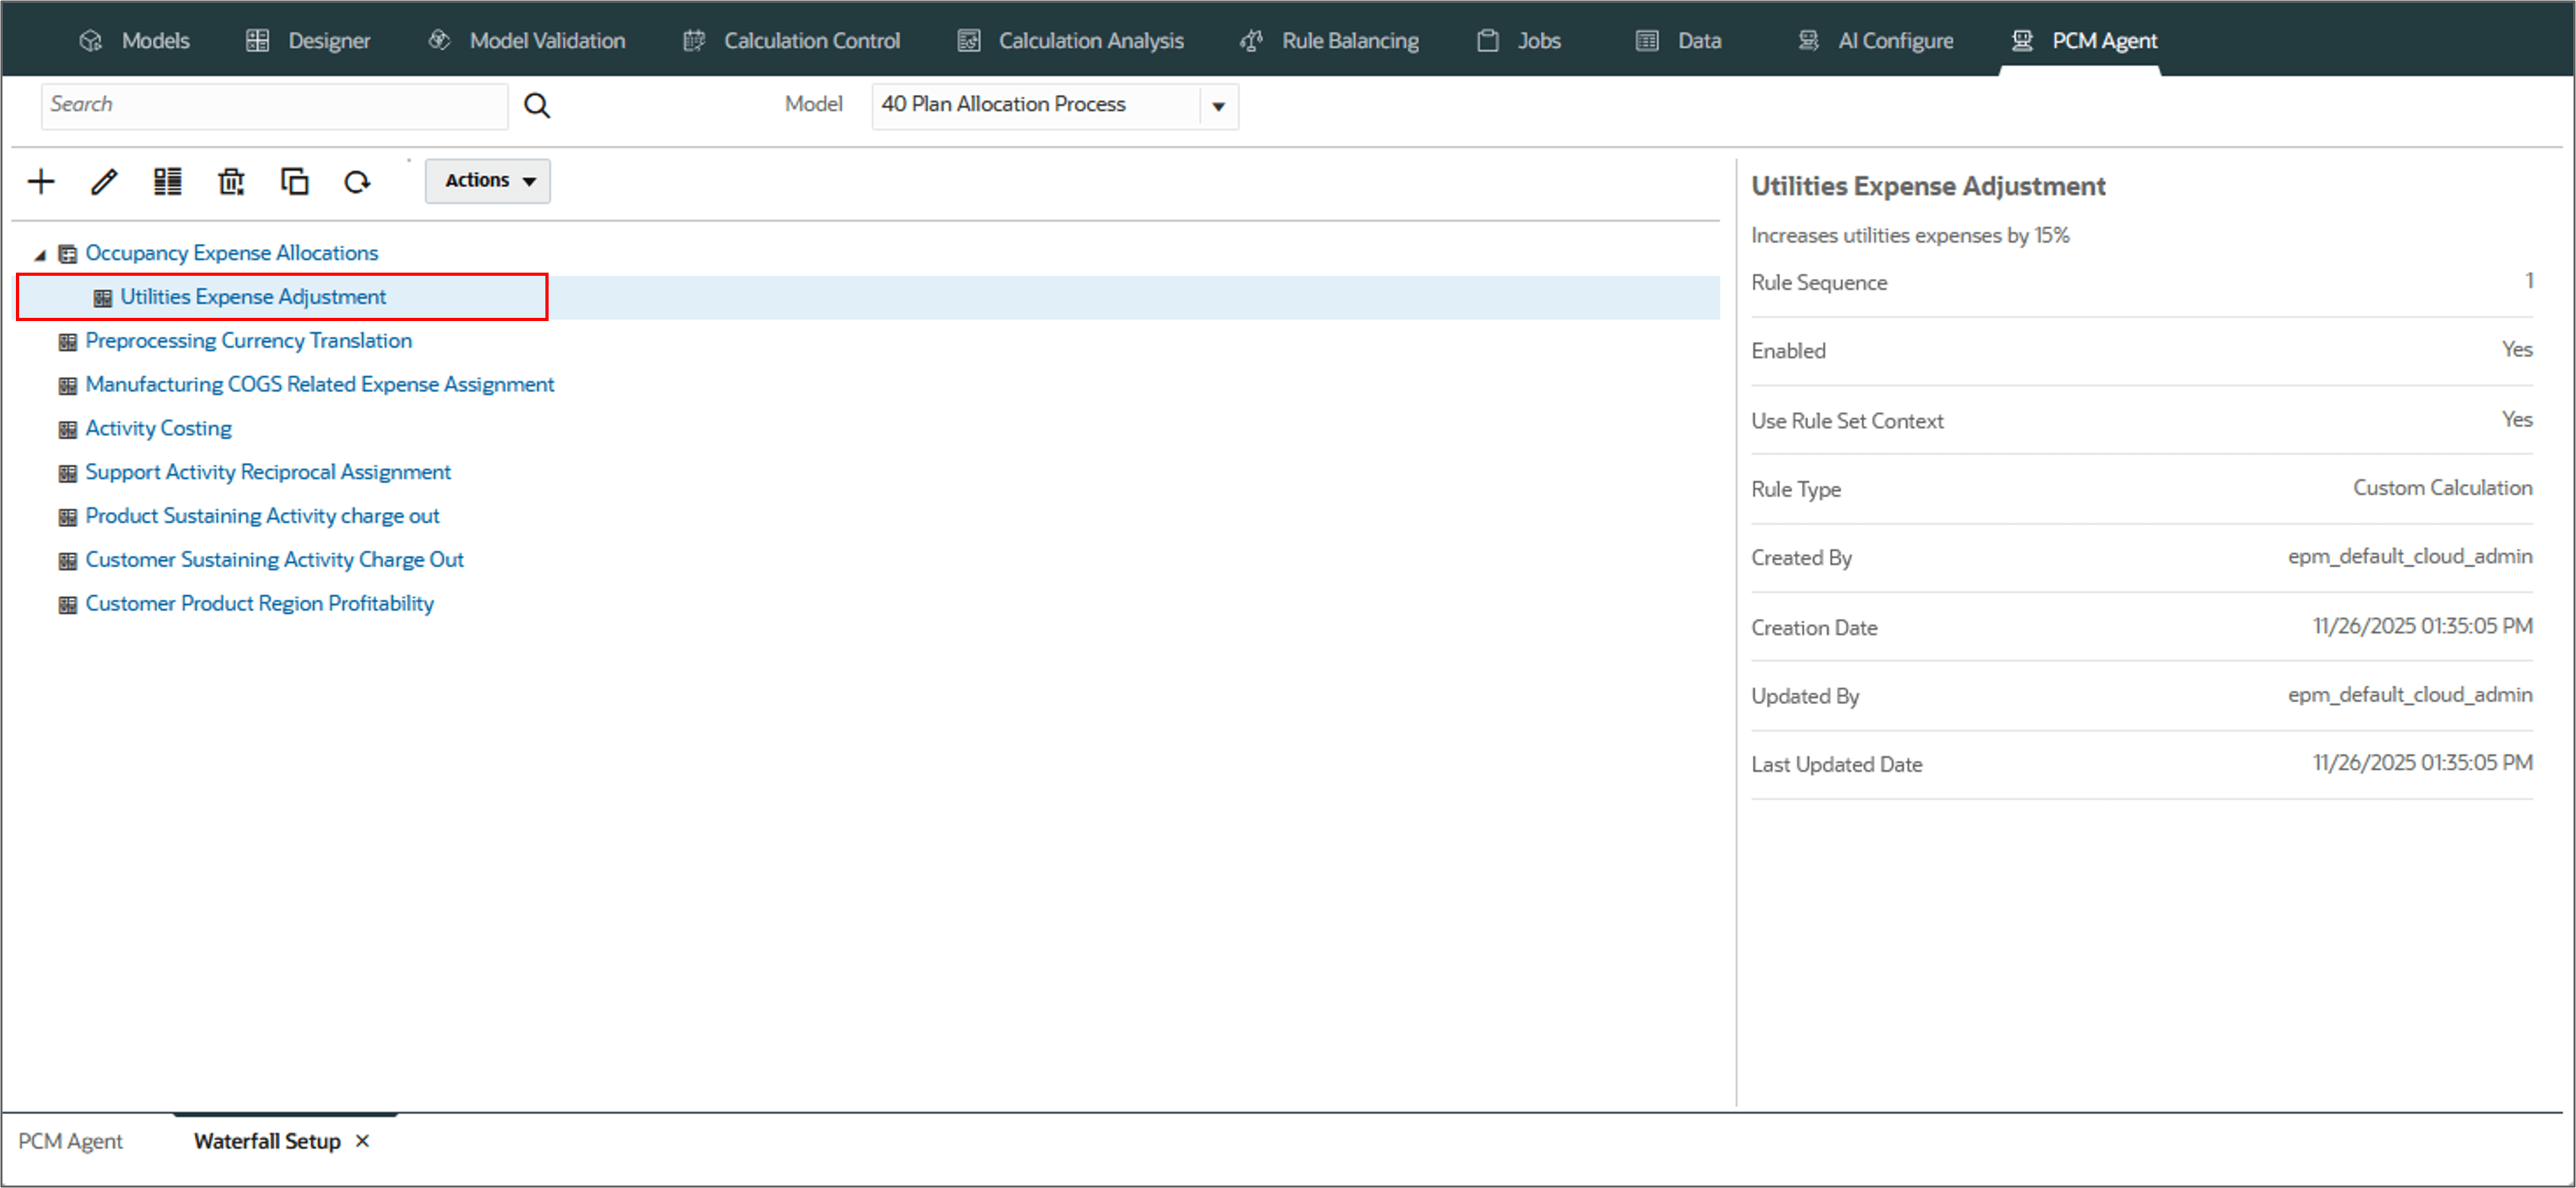Image resolution: width=2576 pixels, height=1188 pixels.
Task: Click the copy rule icon
Action: (x=294, y=181)
